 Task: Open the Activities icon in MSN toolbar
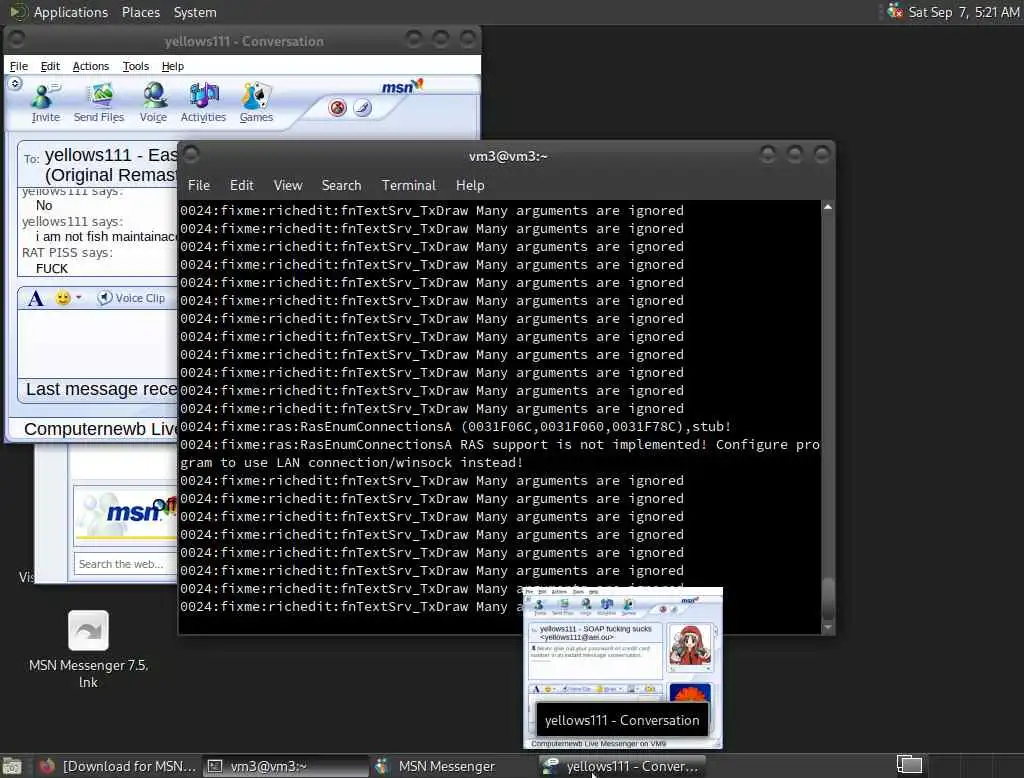click(203, 103)
